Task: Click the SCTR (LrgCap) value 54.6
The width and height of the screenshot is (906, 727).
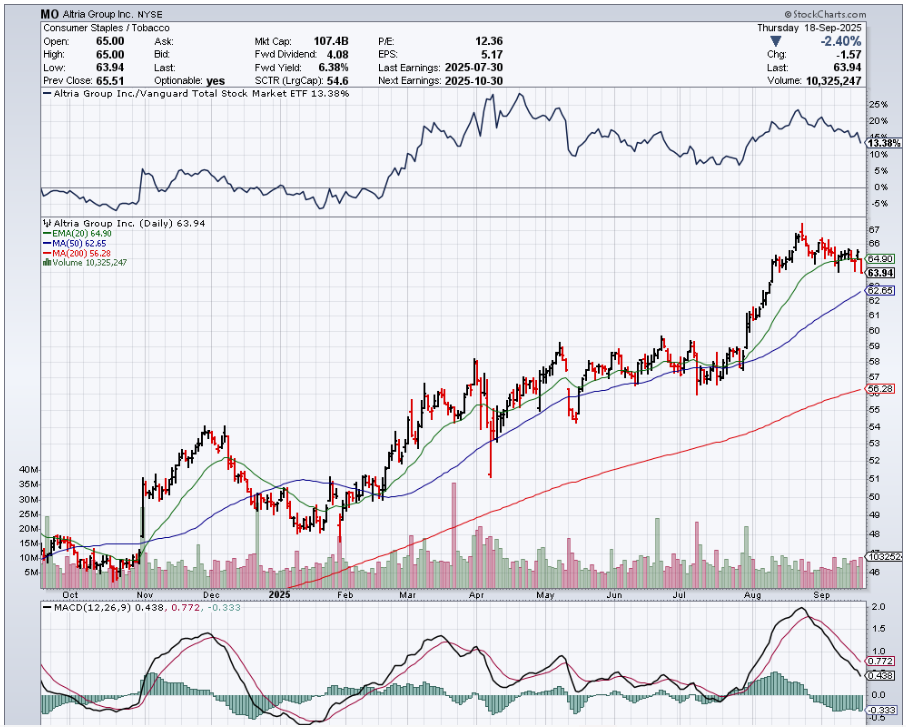Action: (338, 81)
